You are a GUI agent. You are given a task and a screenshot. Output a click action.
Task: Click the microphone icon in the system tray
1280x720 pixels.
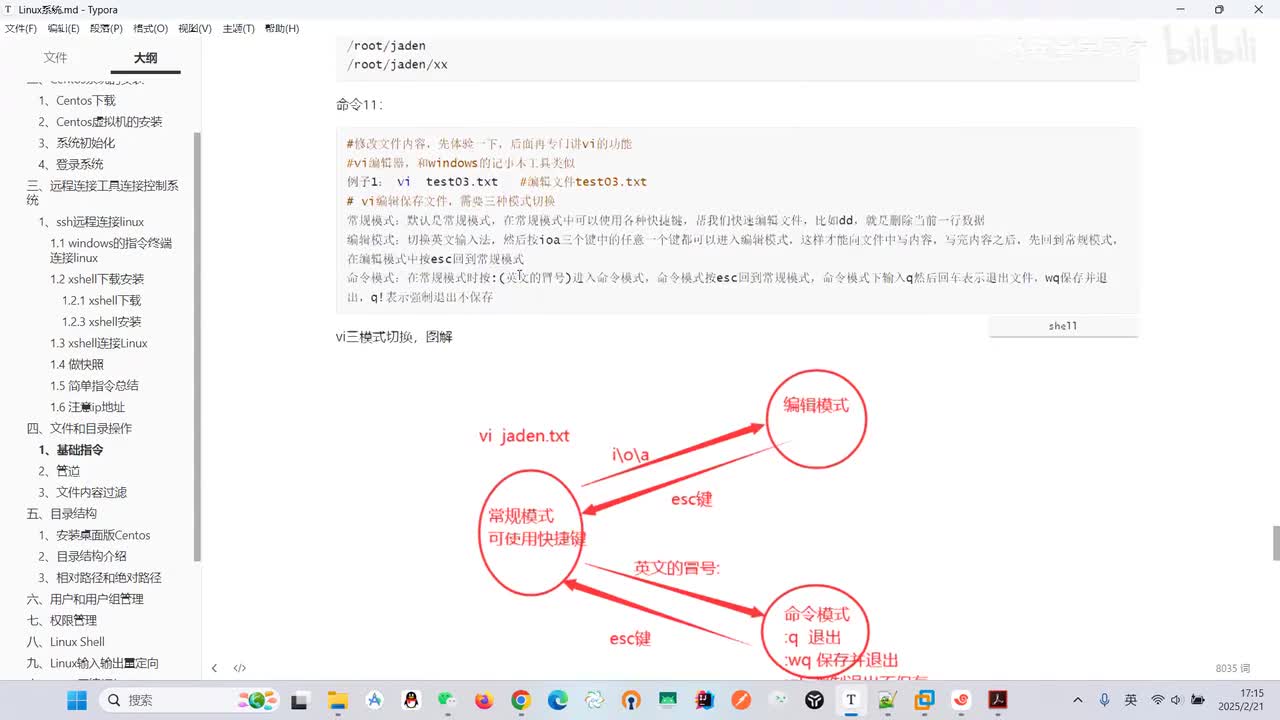1105,700
